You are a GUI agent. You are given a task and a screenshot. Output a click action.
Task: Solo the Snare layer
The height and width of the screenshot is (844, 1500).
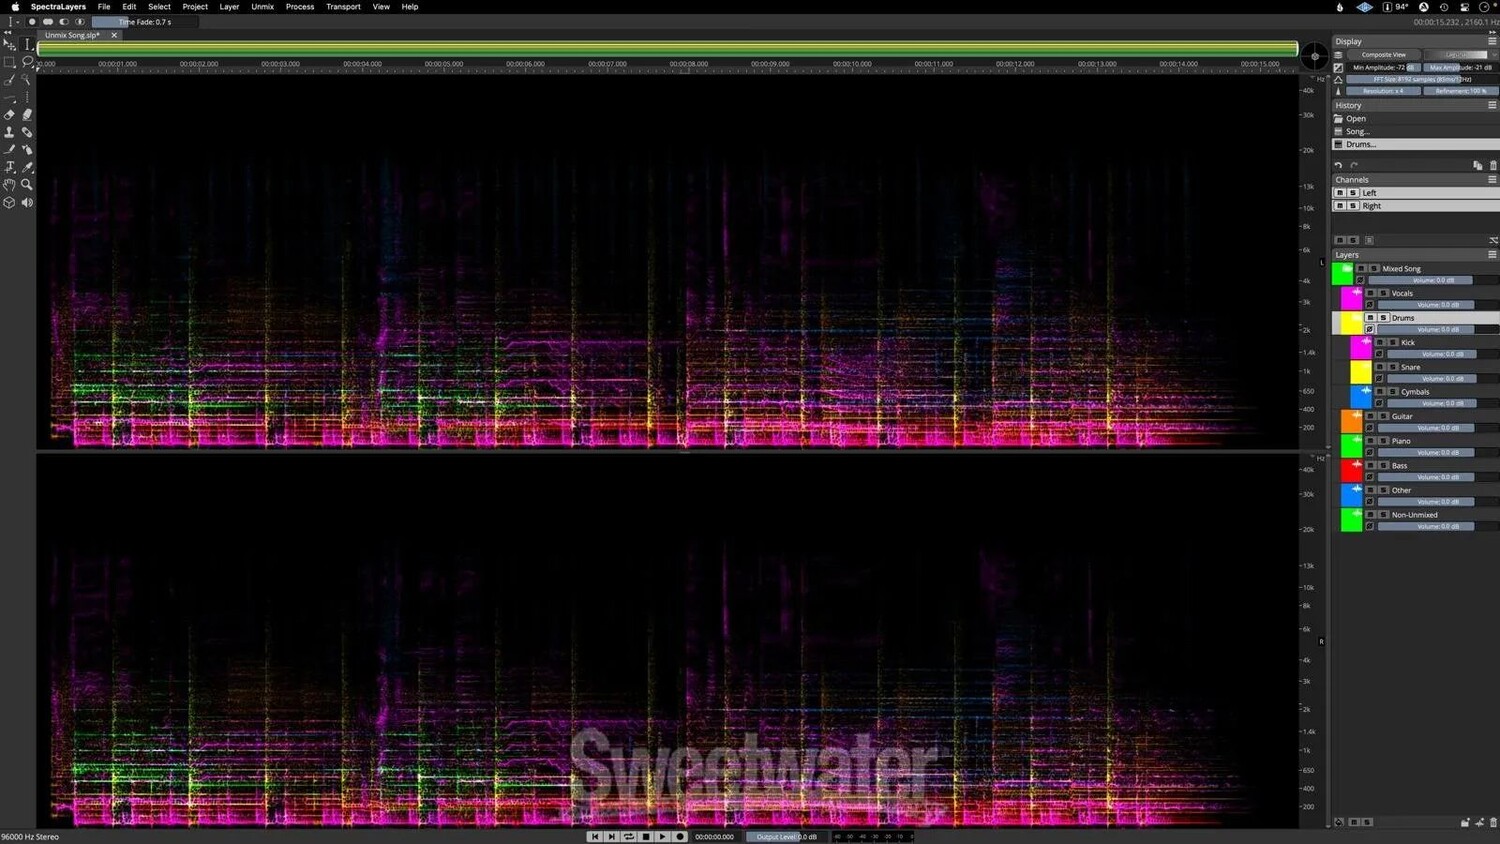1393,367
